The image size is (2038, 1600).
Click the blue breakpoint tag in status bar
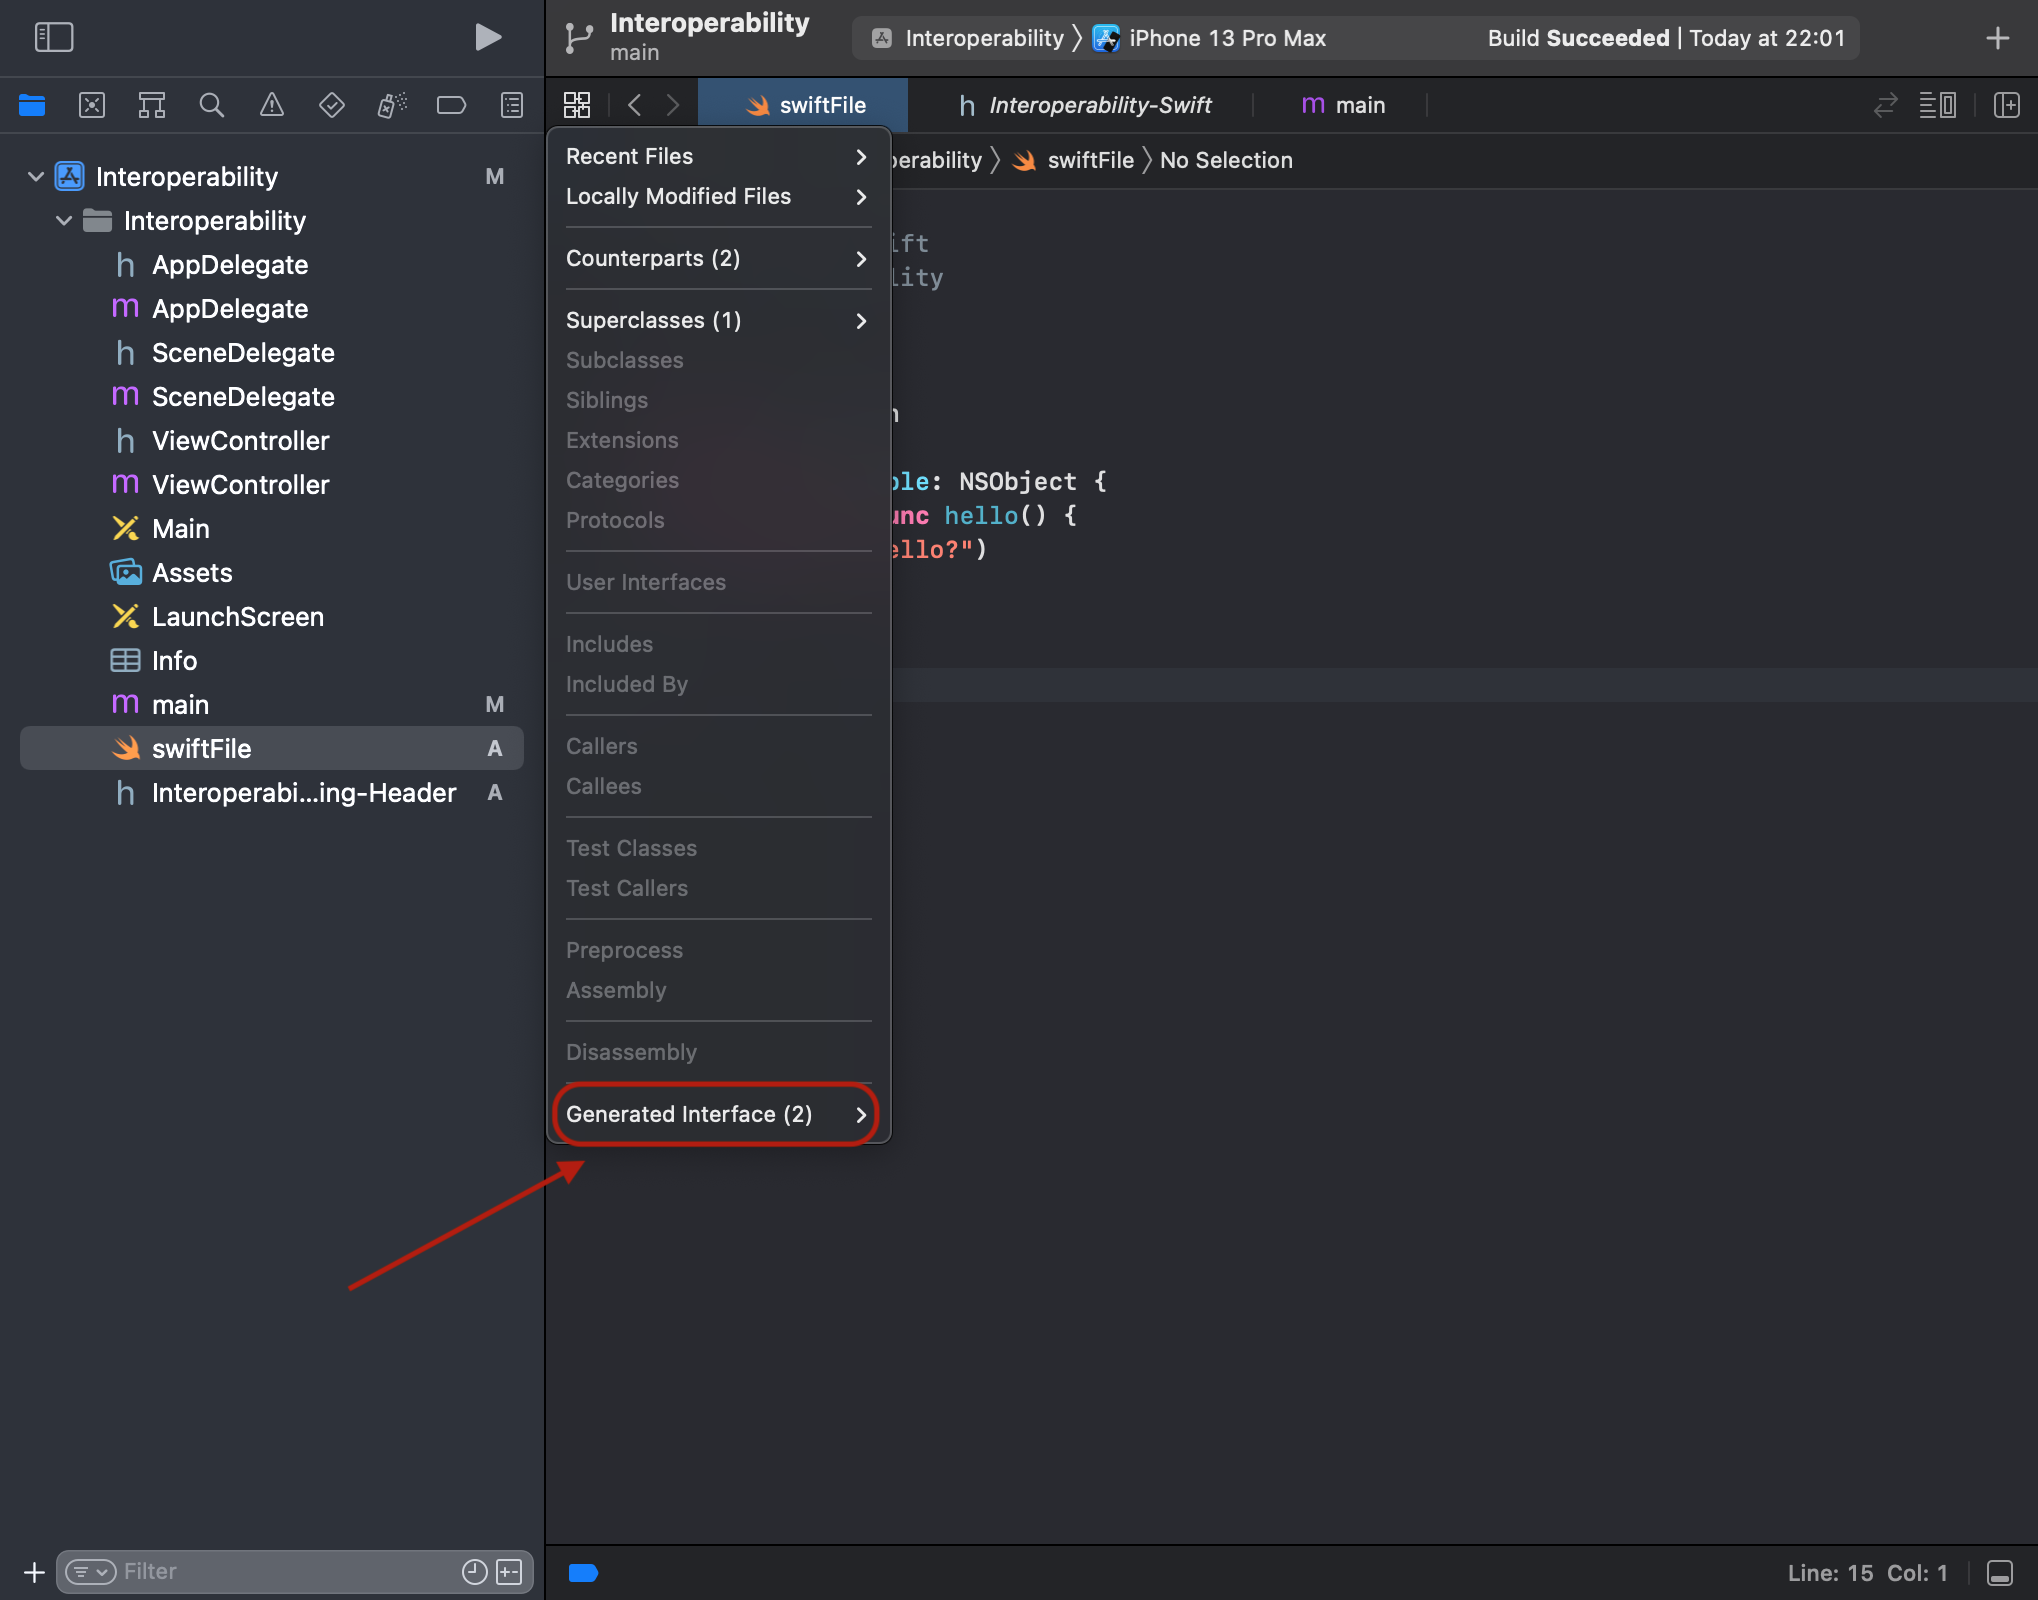click(x=583, y=1573)
